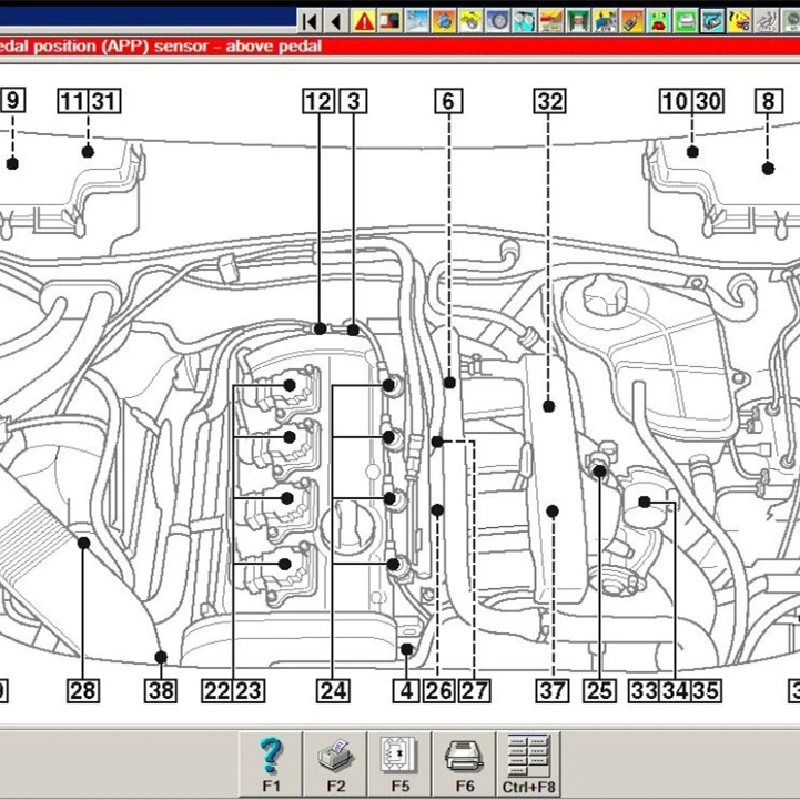
Task: Click component label 11
Action: coord(74,101)
